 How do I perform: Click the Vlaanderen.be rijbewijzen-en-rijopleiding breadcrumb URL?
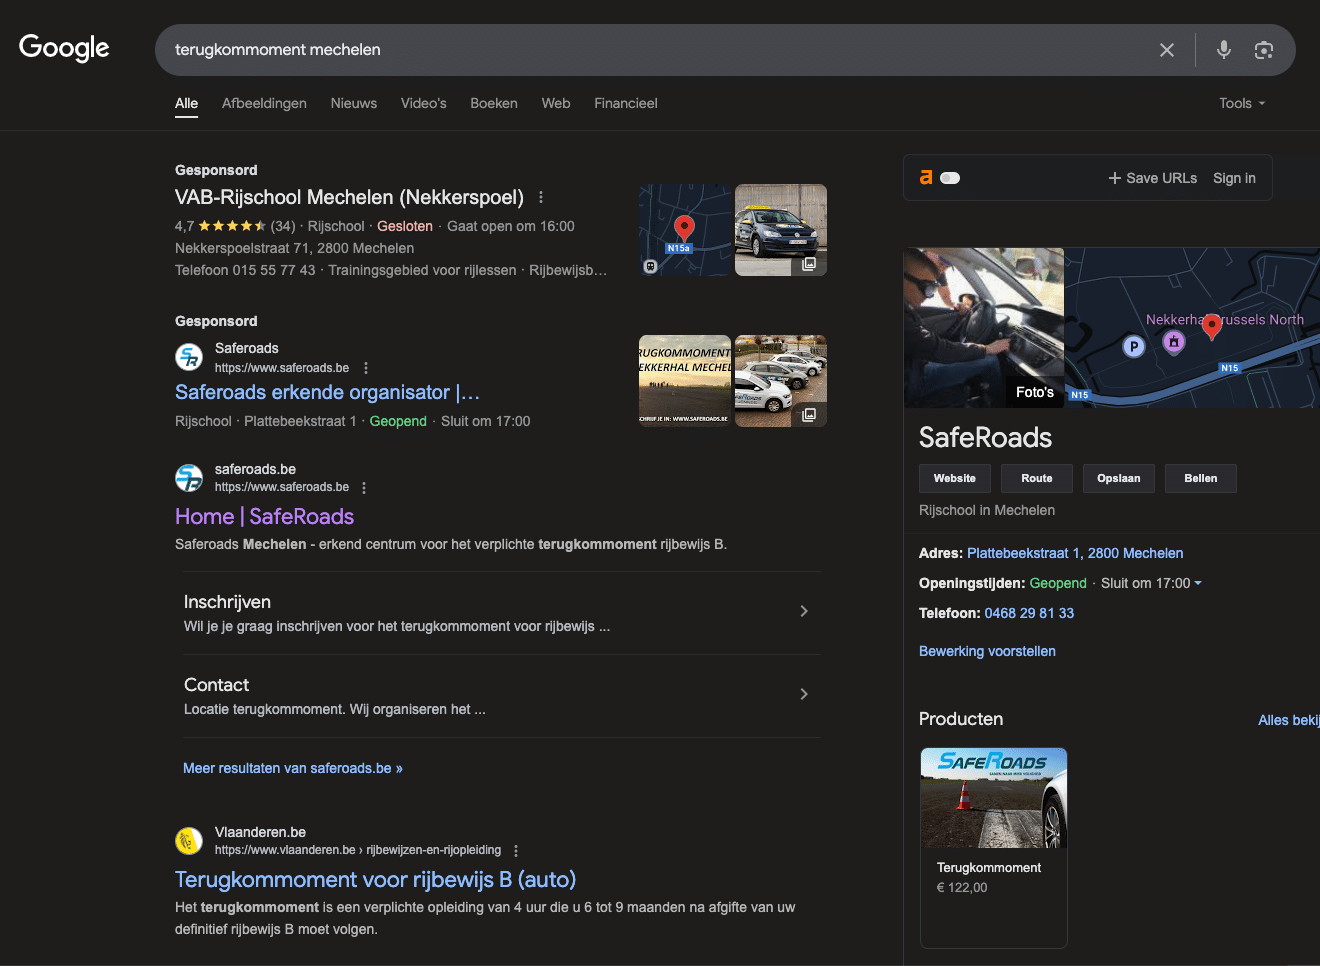click(x=358, y=850)
